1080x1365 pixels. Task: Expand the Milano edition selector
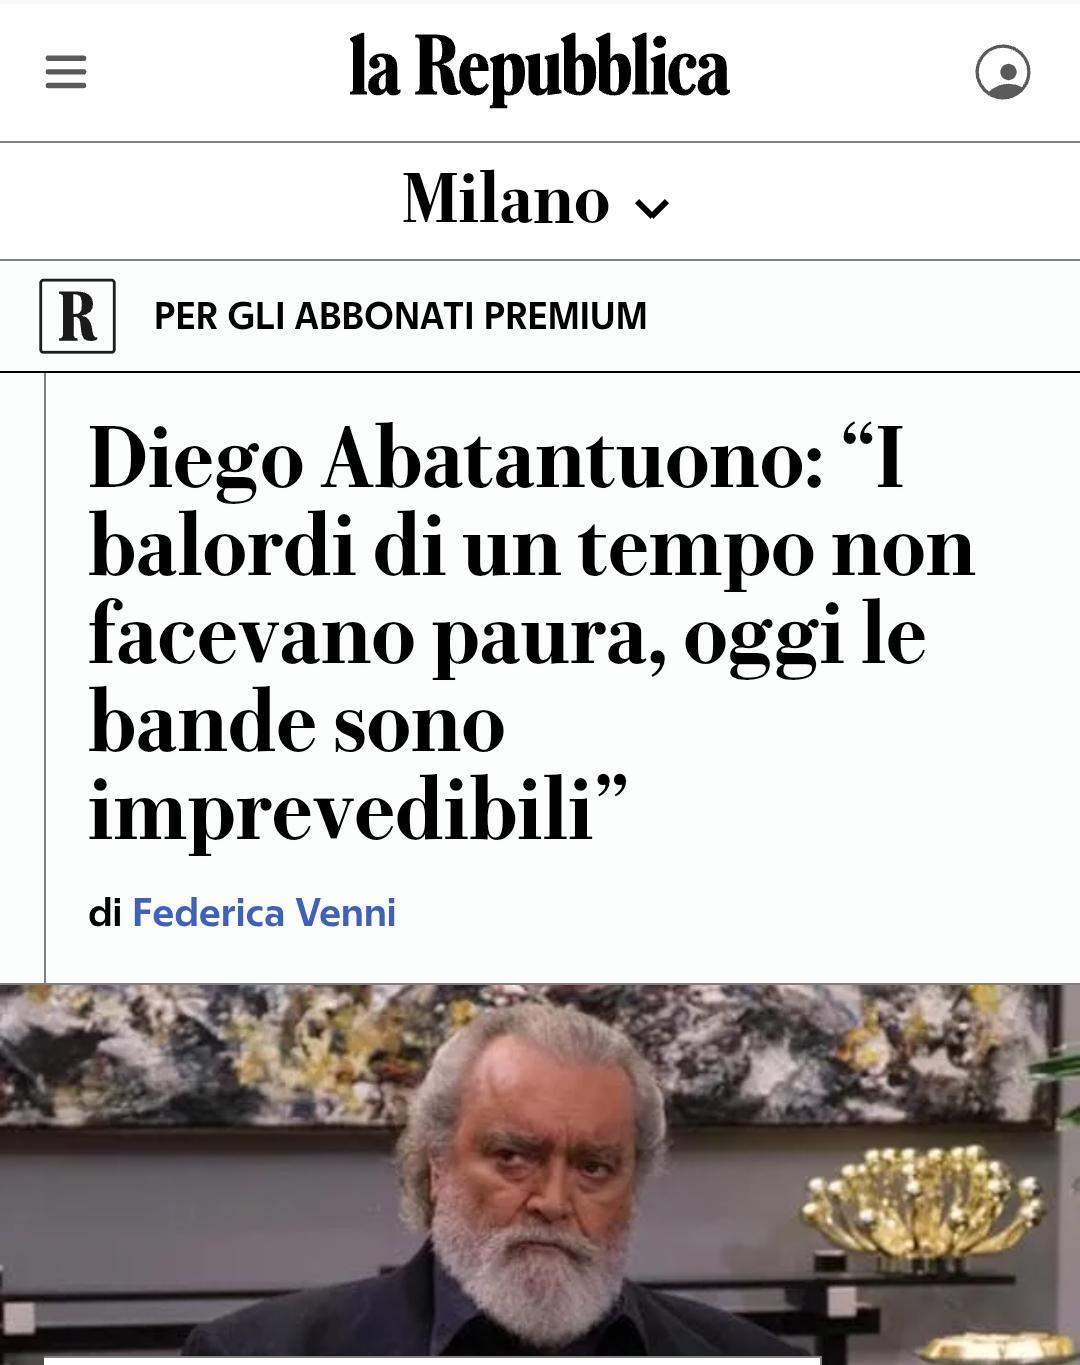click(537, 199)
